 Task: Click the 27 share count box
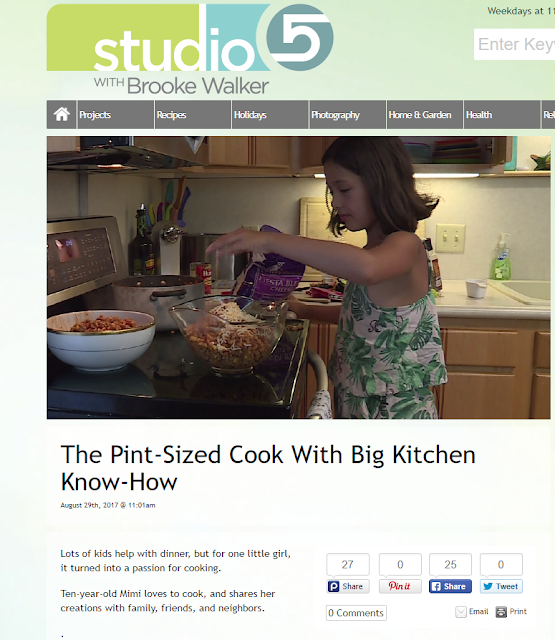[348, 564]
